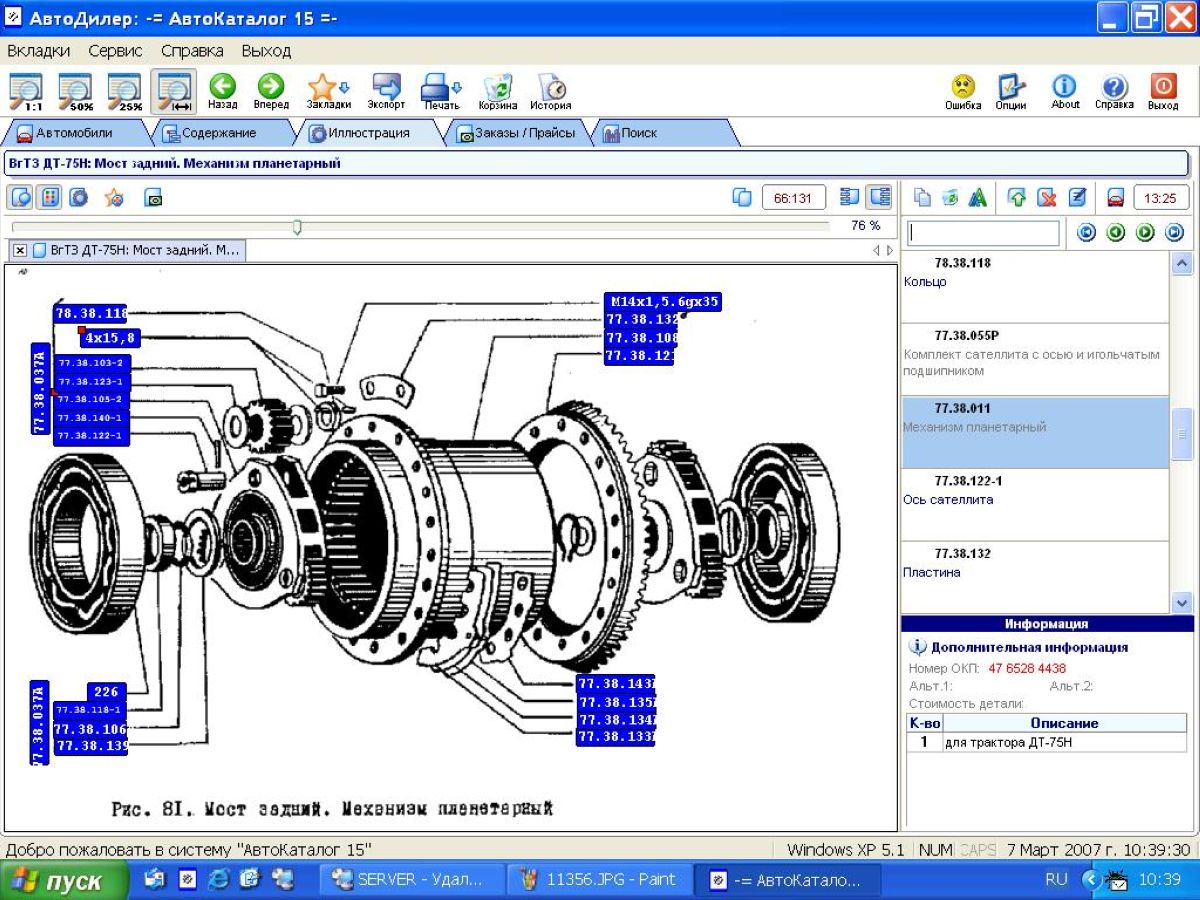Toggle the right-side tree layout button
Screen dimensions: 1200x900
pos(879,197)
